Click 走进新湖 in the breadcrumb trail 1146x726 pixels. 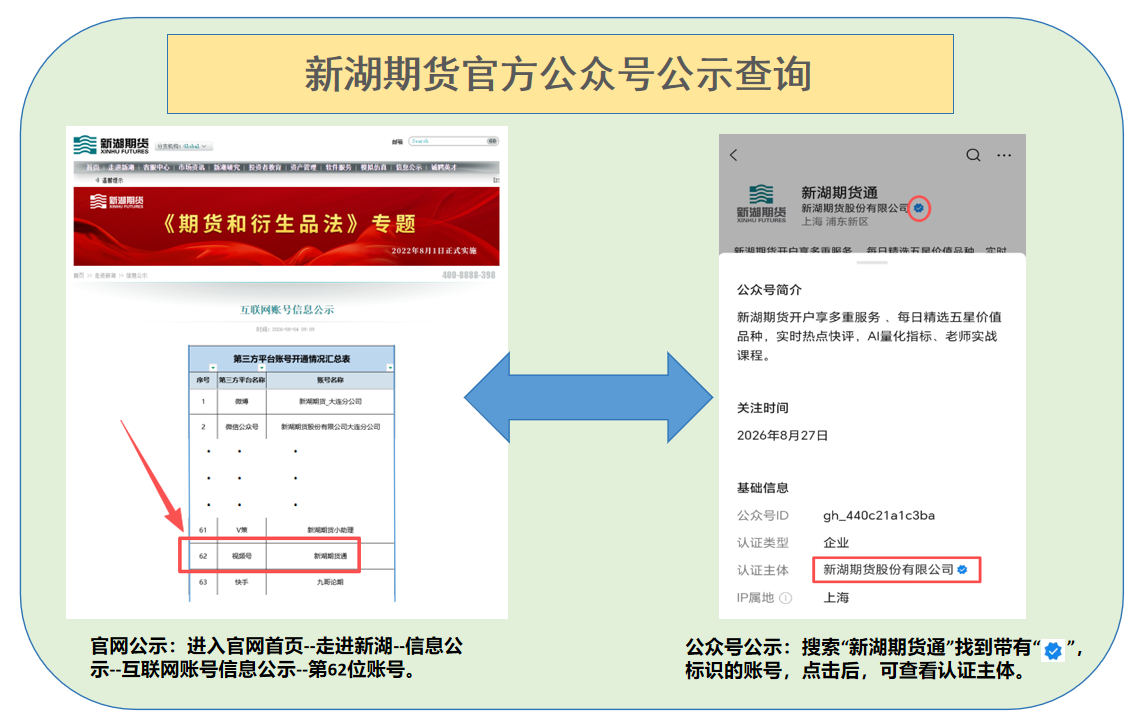pyautogui.click(x=105, y=276)
